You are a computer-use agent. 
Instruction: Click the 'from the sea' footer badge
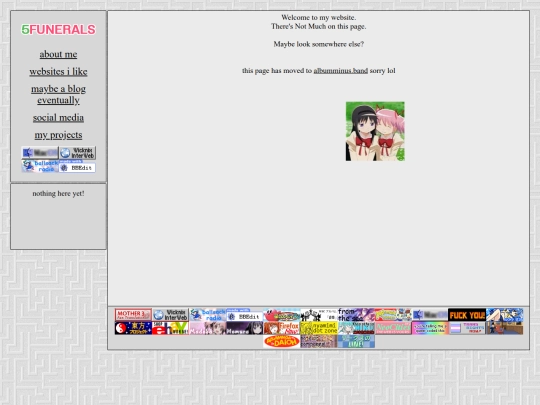tap(356, 315)
